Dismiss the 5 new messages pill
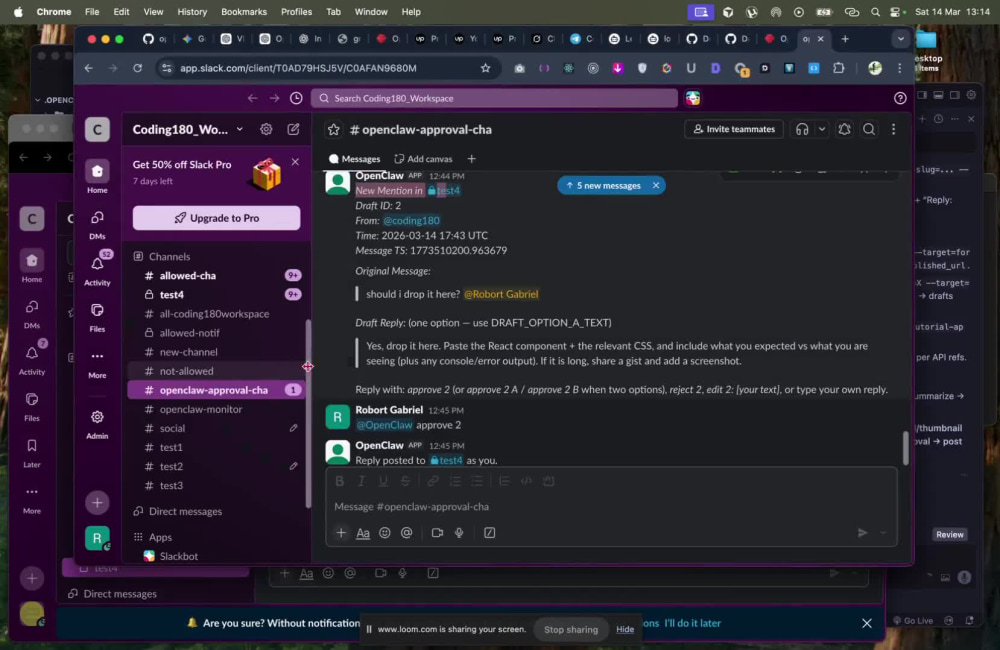The image size is (1000, 650). click(x=656, y=186)
